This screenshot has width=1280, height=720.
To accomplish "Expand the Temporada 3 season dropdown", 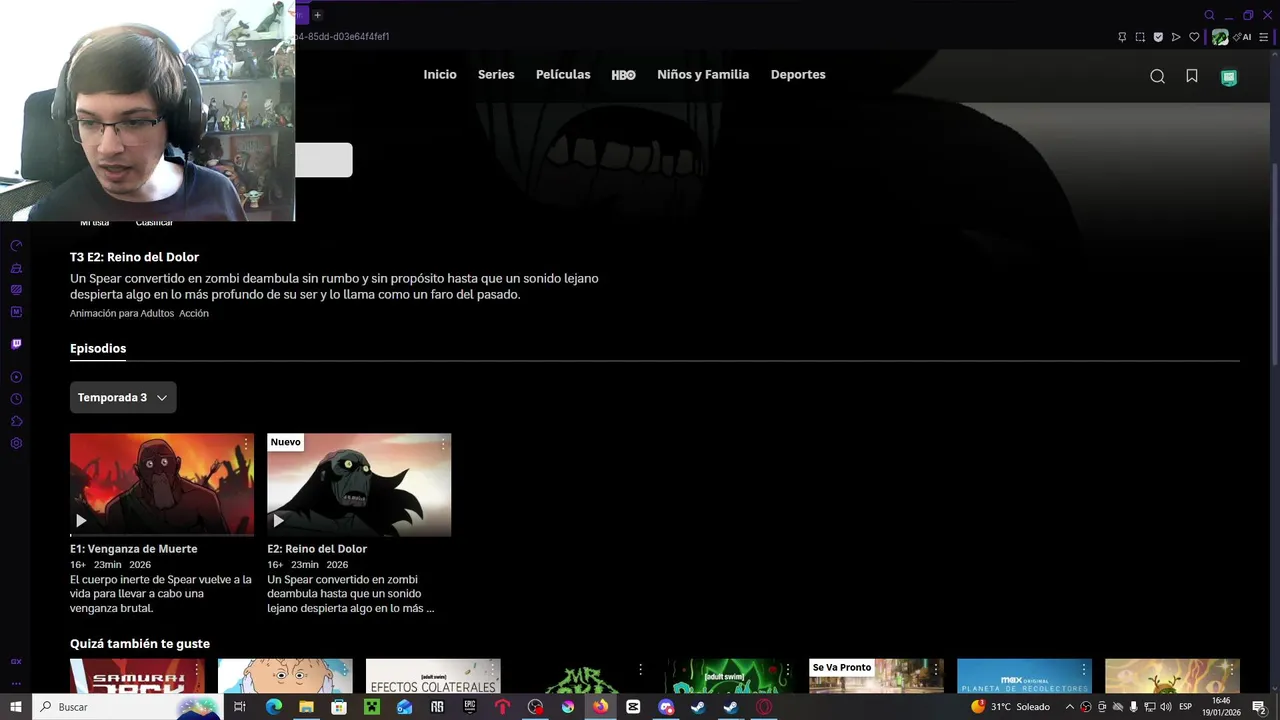I will tap(123, 397).
